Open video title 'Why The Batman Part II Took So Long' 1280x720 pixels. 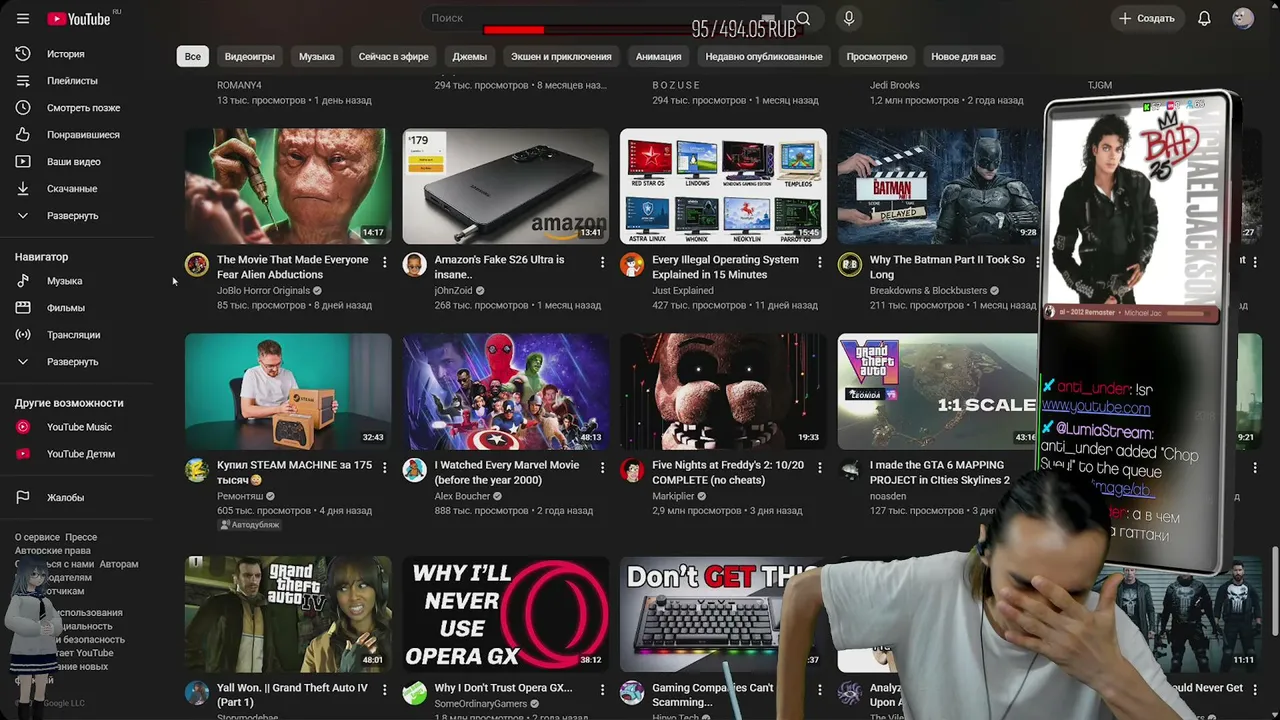pyautogui.click(x=947, y=267)
